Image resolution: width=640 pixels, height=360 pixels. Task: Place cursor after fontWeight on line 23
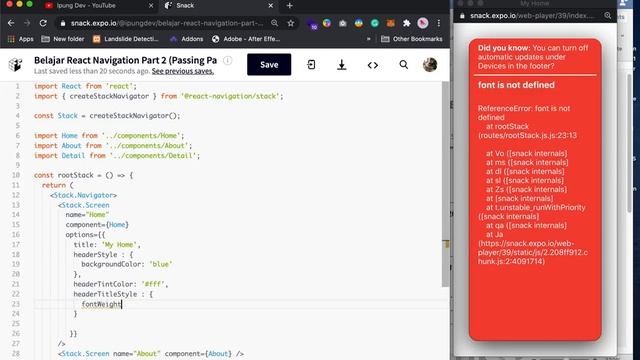point(122,304)
